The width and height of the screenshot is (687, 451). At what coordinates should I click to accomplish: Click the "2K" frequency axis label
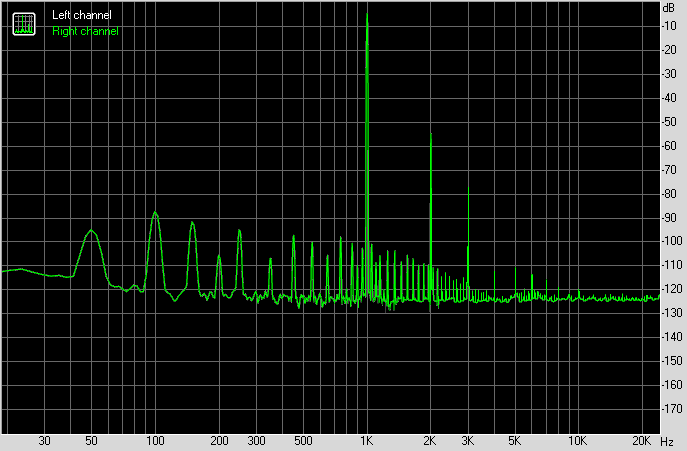click(x=430, y=441)
